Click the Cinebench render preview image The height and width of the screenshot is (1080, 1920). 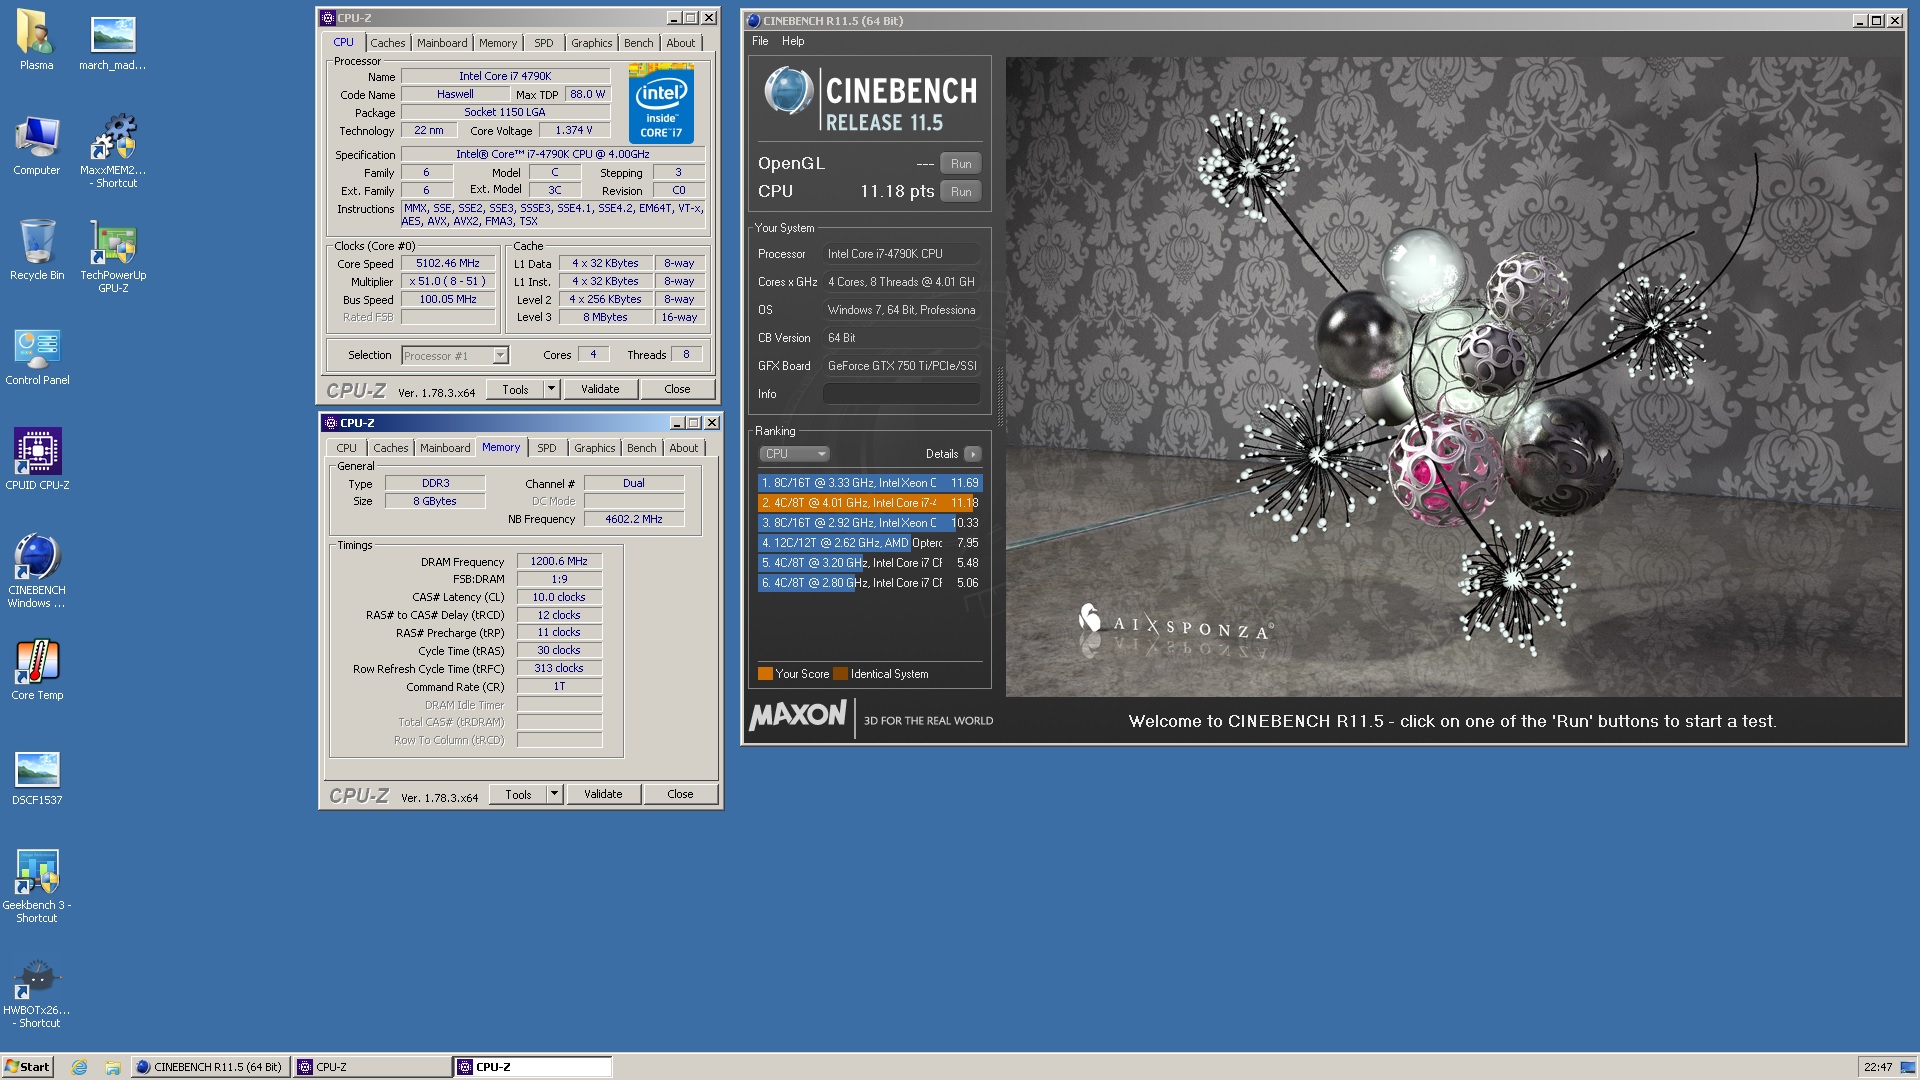pos(1454,377)
